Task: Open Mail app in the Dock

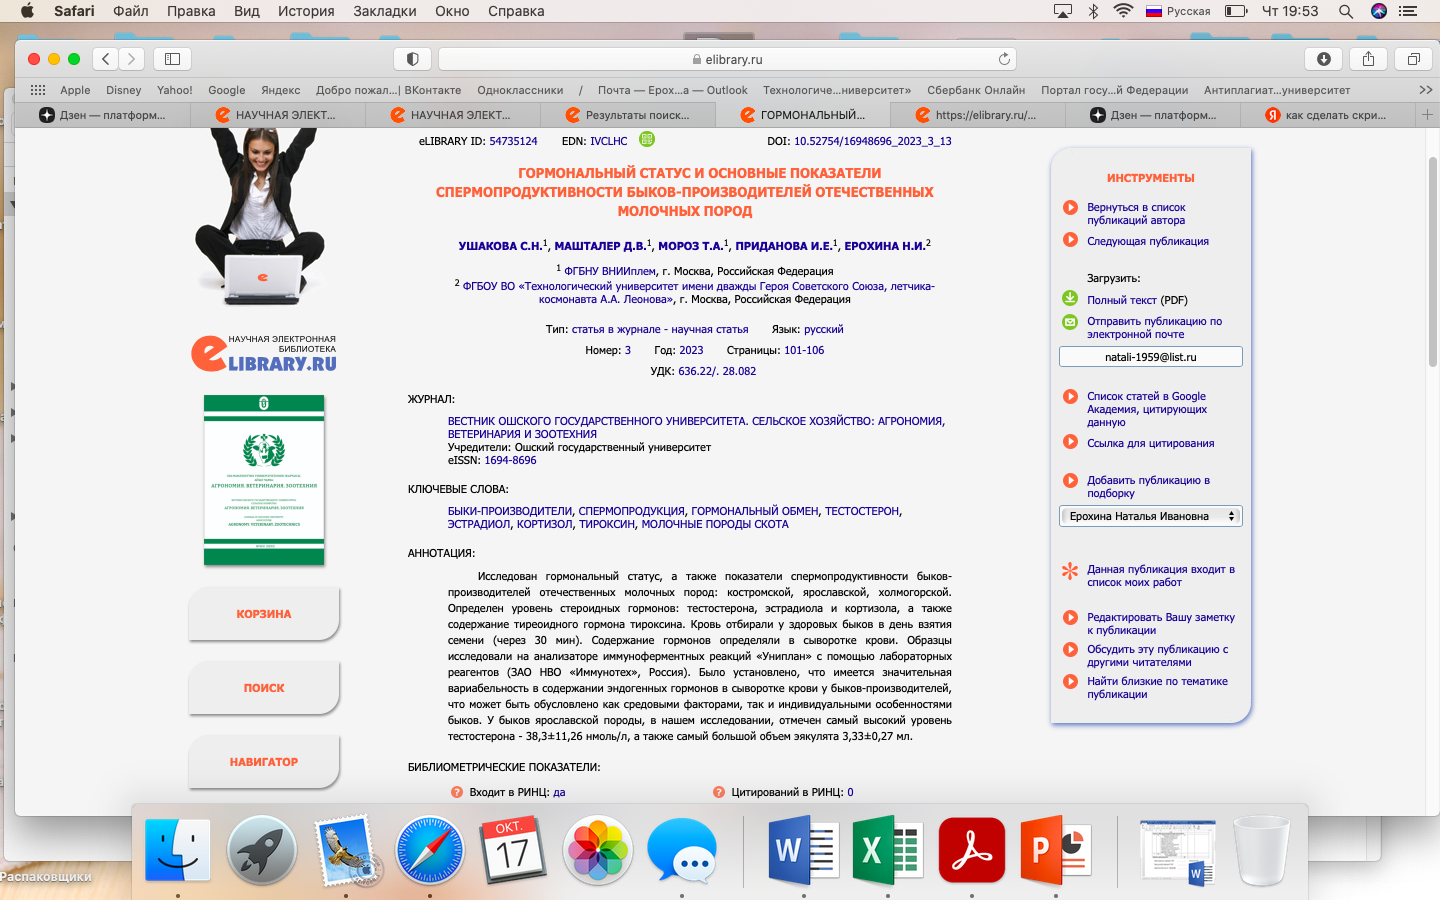Action: 346,850
